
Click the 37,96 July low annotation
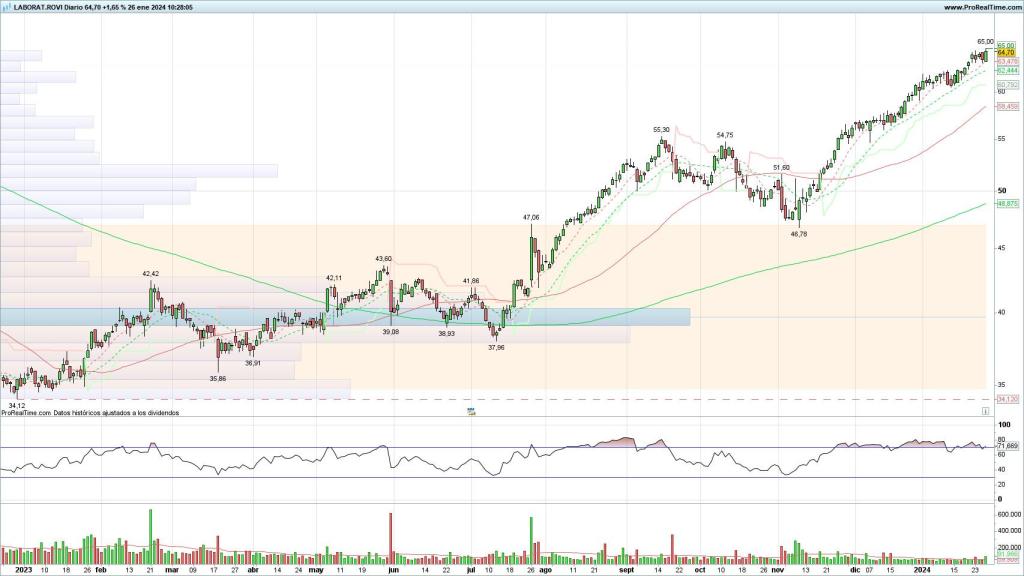point(496,347)
